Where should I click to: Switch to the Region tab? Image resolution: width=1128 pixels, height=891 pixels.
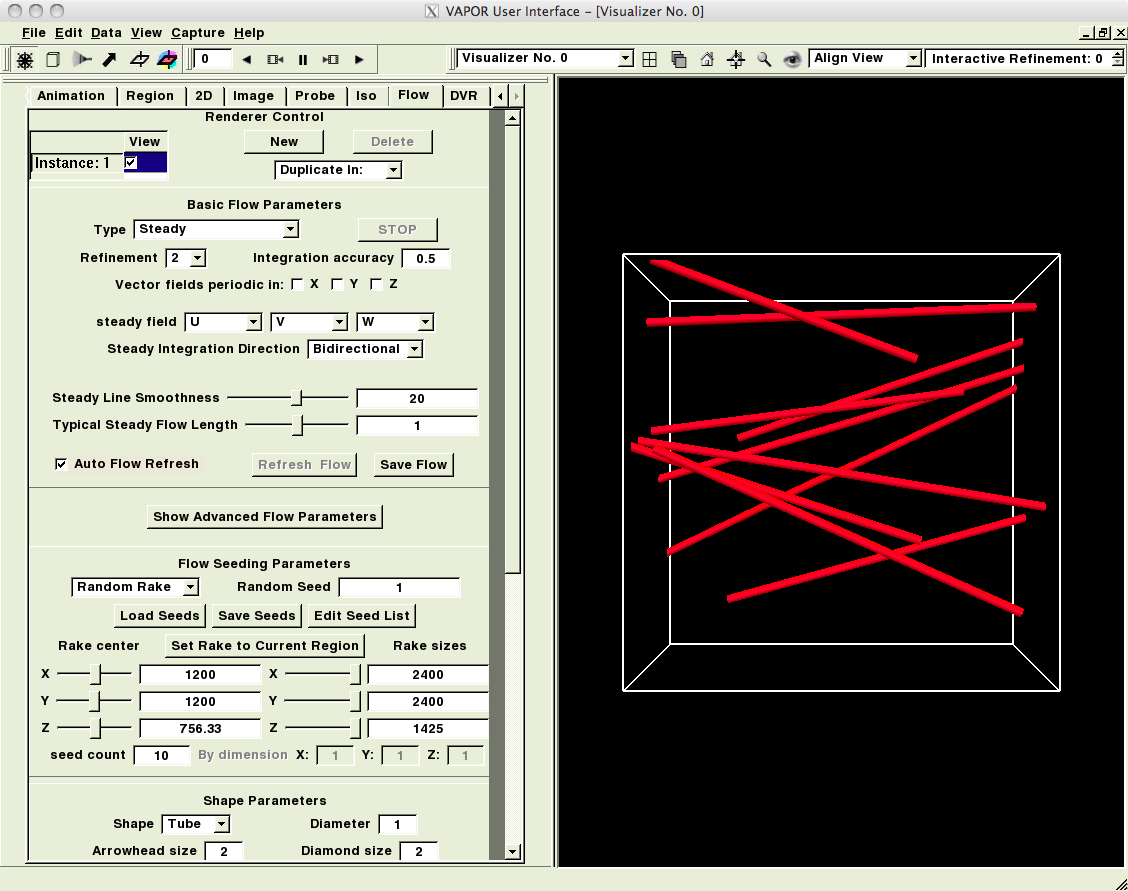tap(150, 96)
